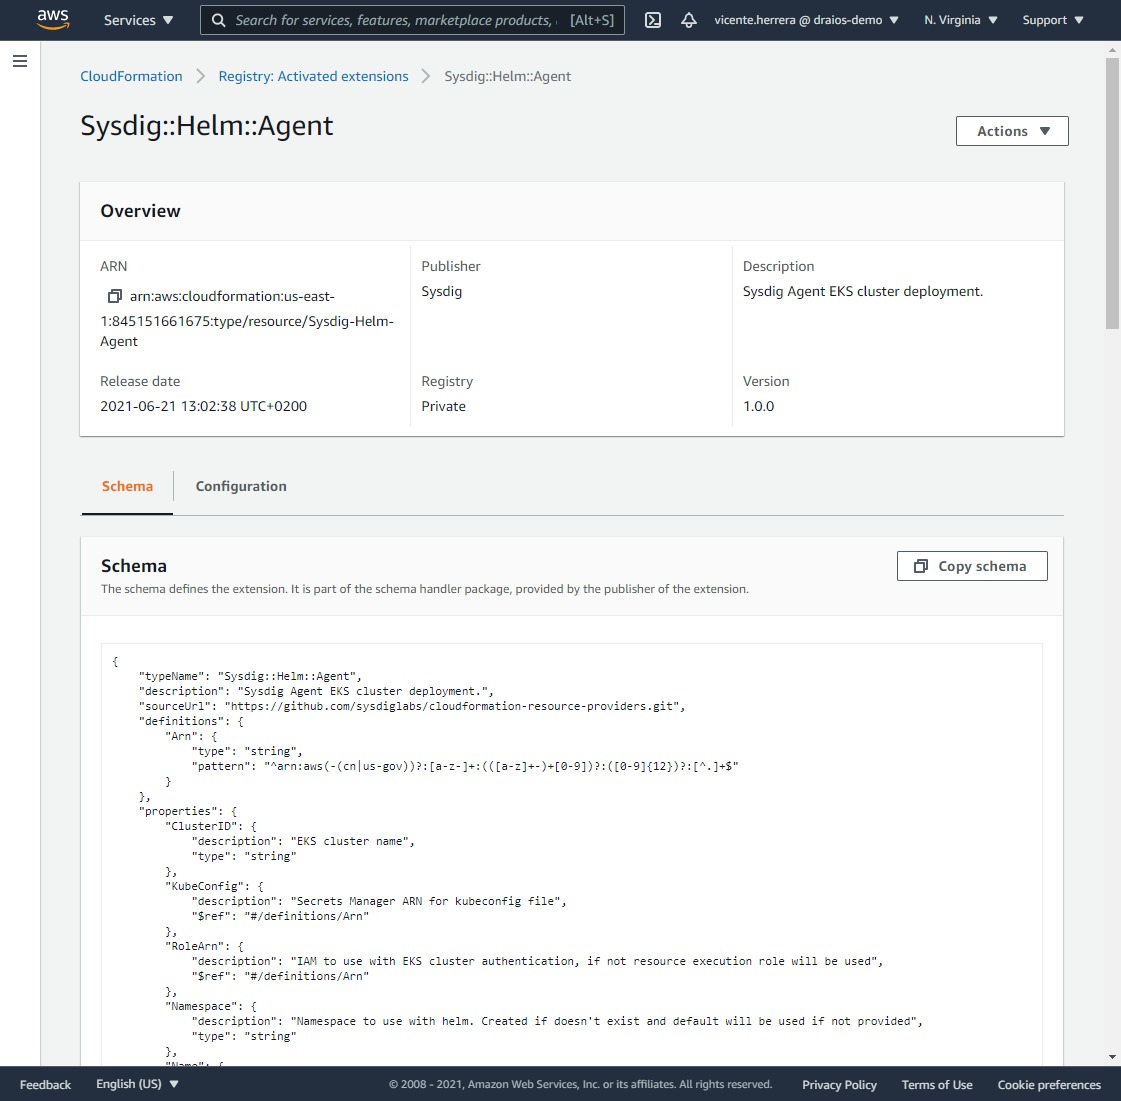The height and width of the screenshot is (1101, 1121).
Task: Click the "ClusterID" property line in schema
Action: [x=210, y=826]
